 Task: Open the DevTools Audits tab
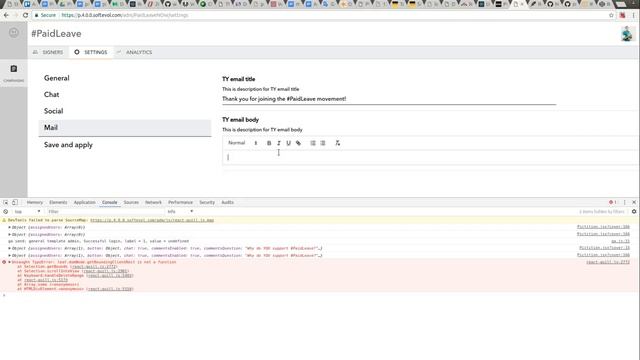pos(227,202)
